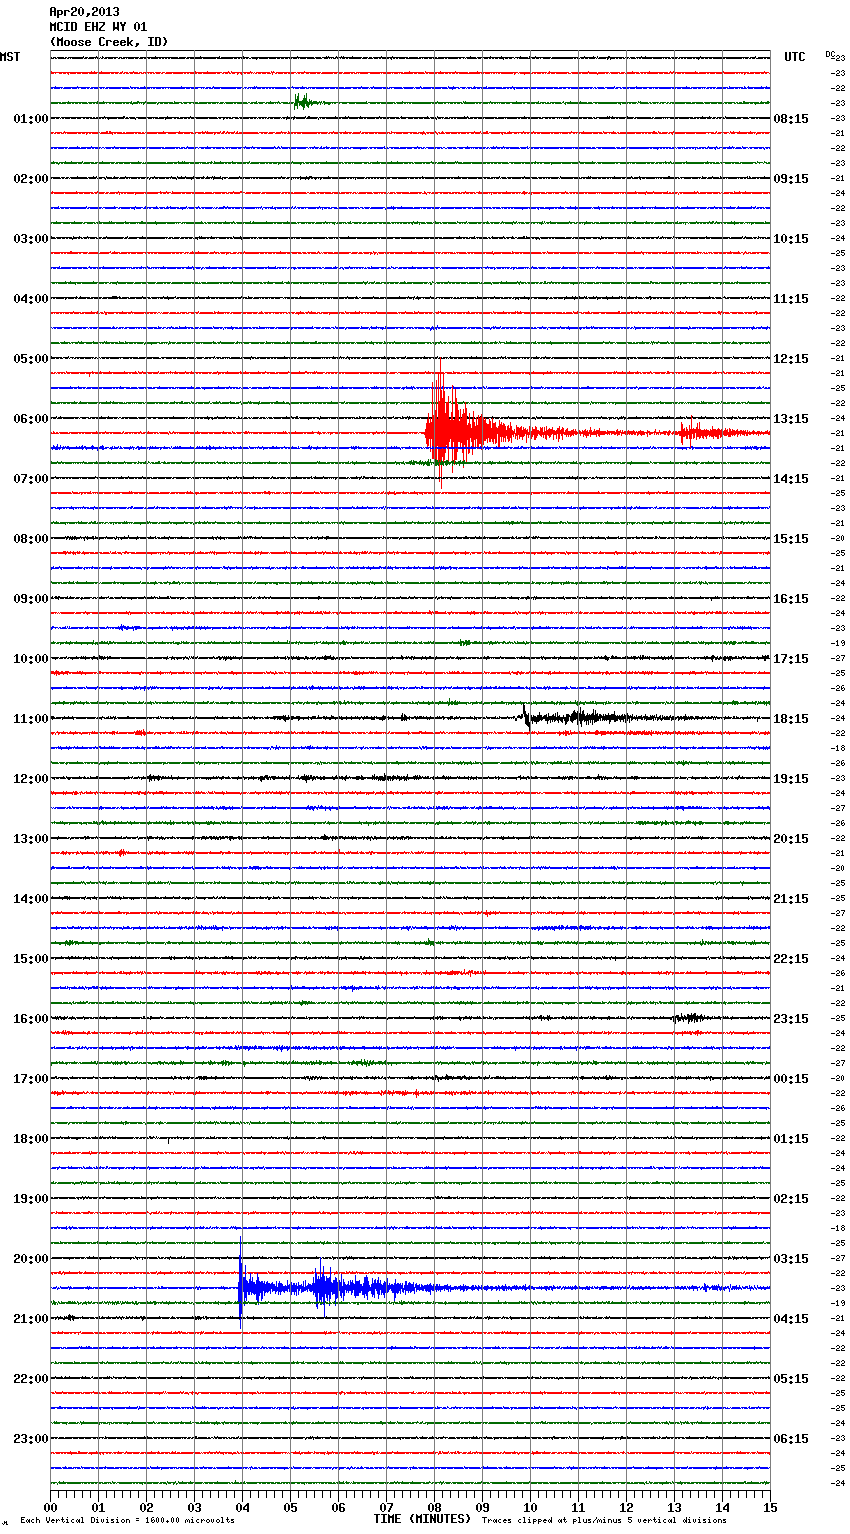Click the Each Vertical Division scale note

tap(127, 1521)
